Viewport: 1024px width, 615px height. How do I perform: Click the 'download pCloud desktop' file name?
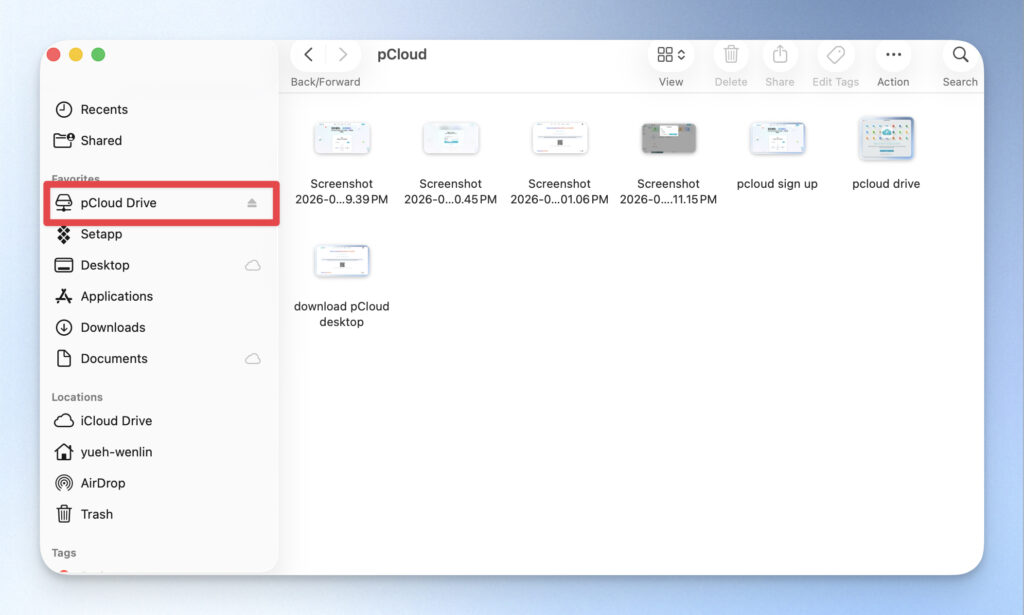click(x=342, y=314)
